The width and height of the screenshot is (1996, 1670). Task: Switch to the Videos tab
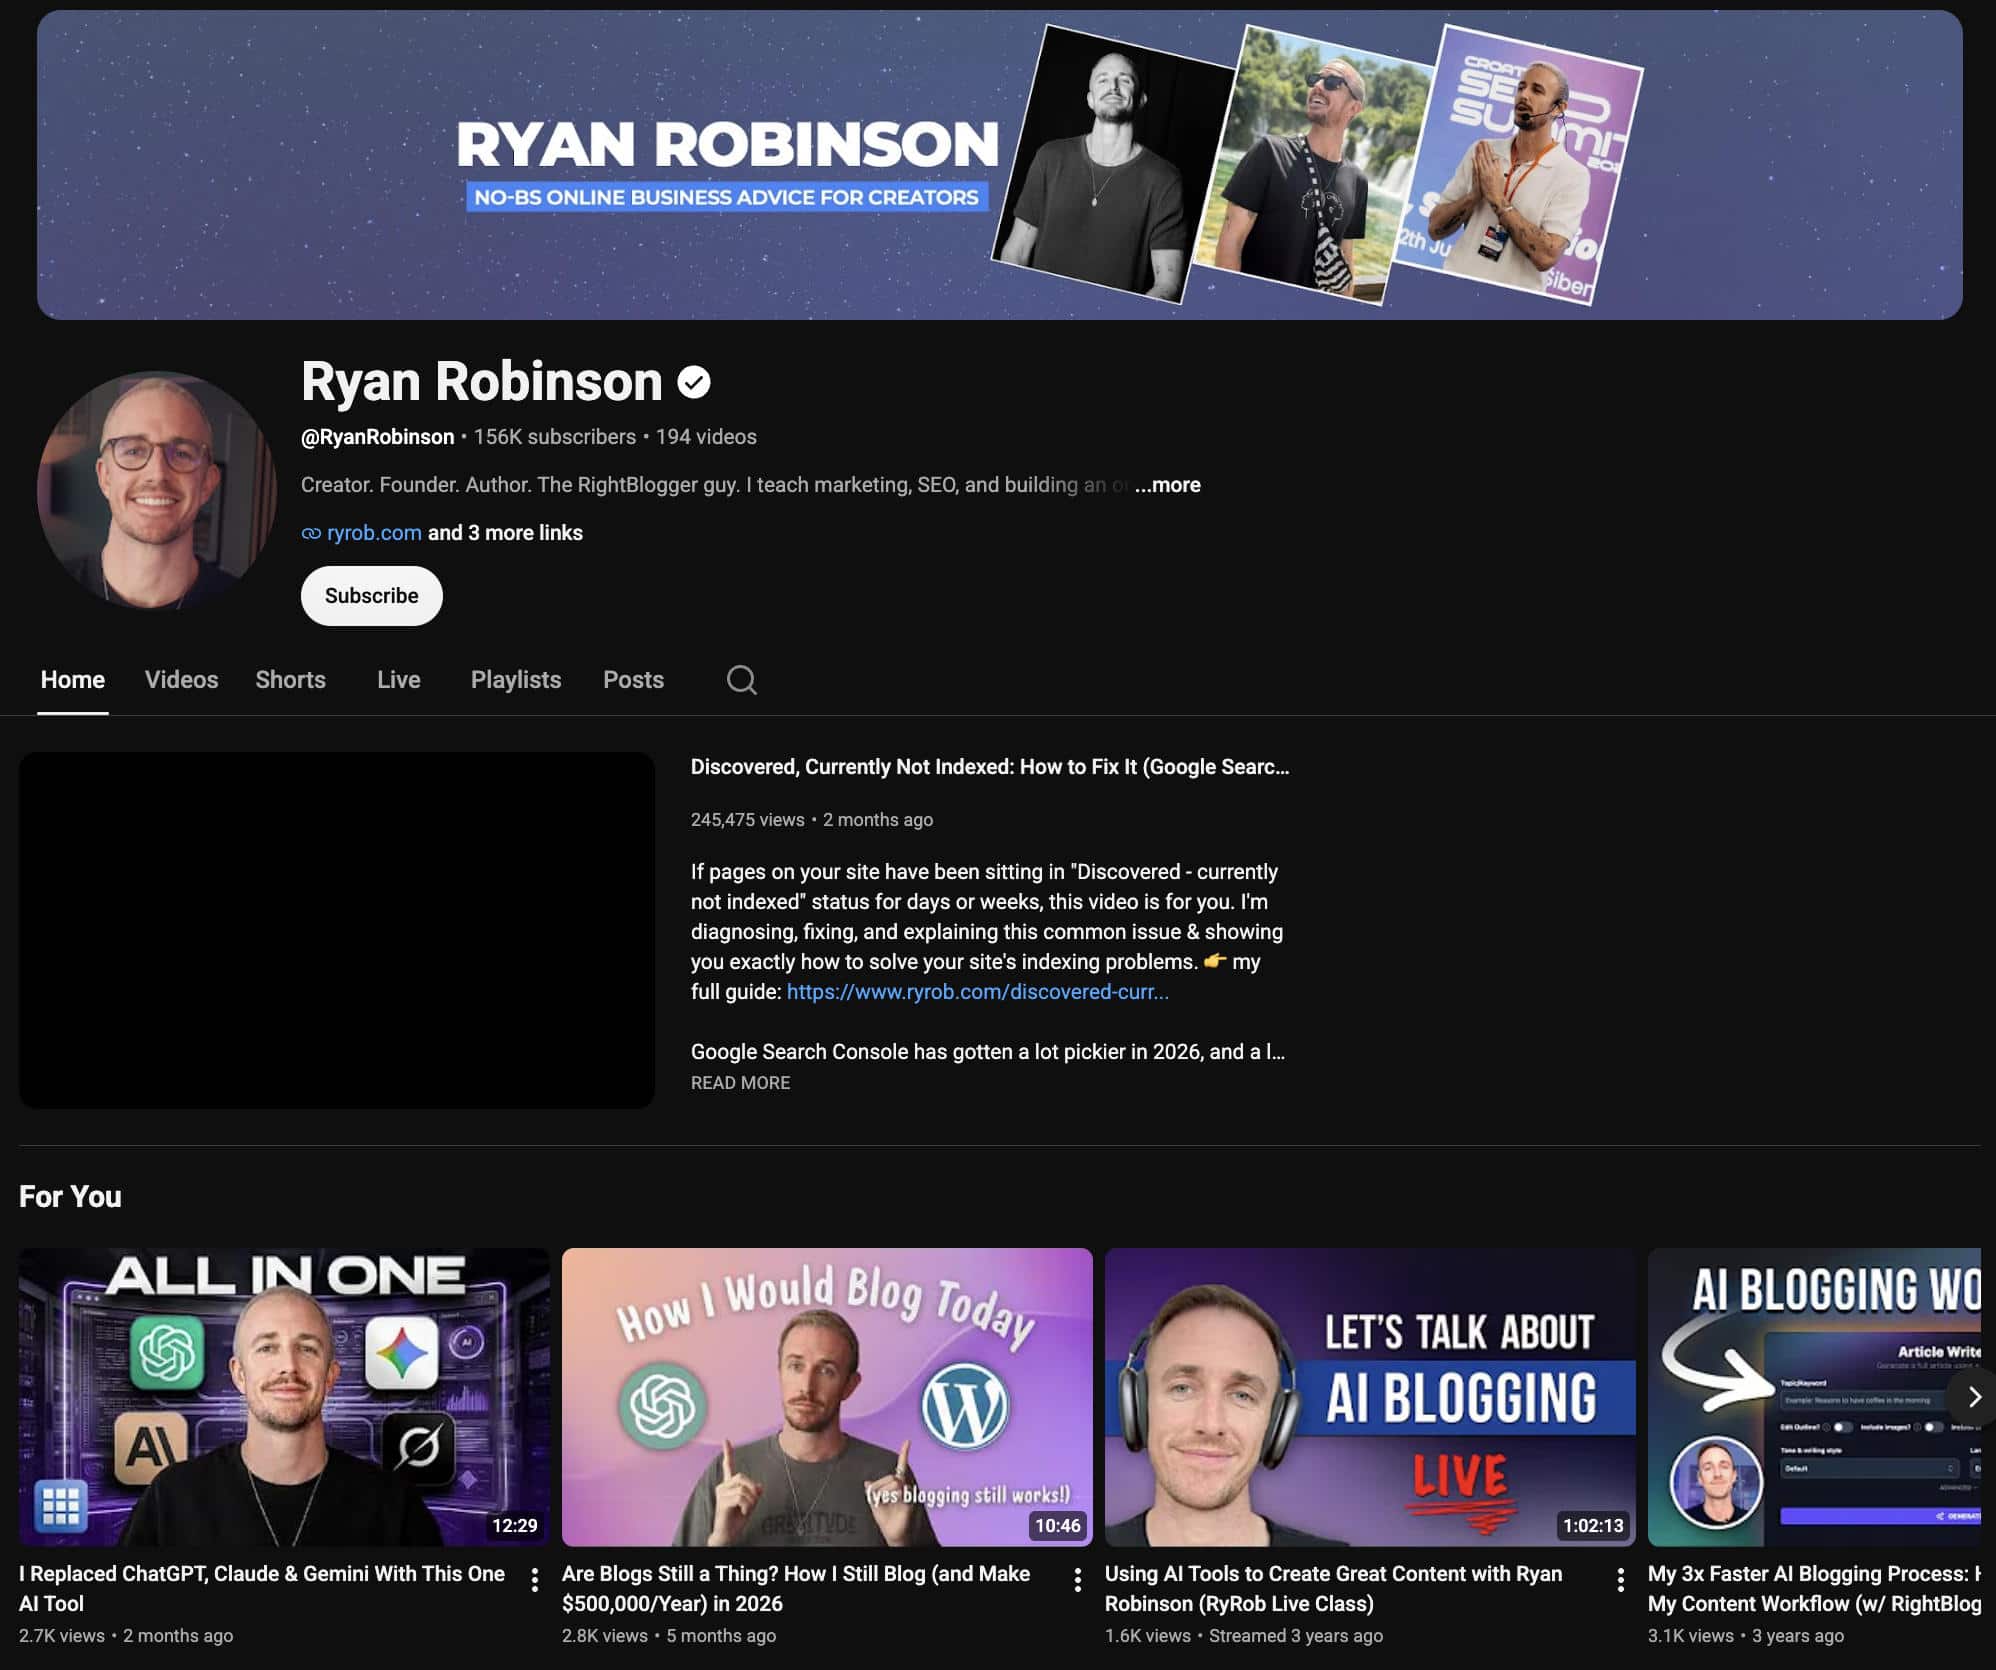[x=181, y=680]
